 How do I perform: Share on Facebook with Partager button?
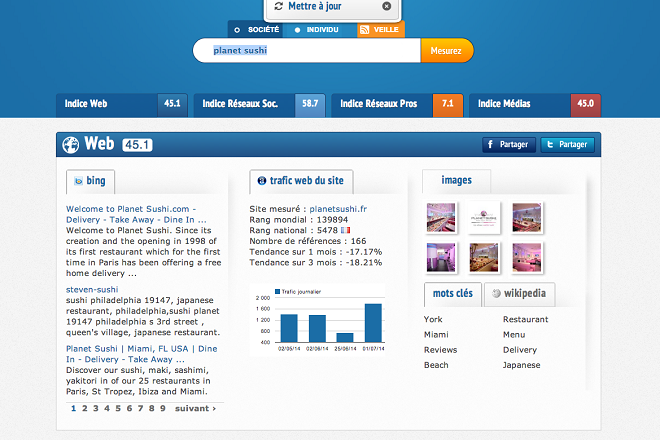[x=509, y=144]
